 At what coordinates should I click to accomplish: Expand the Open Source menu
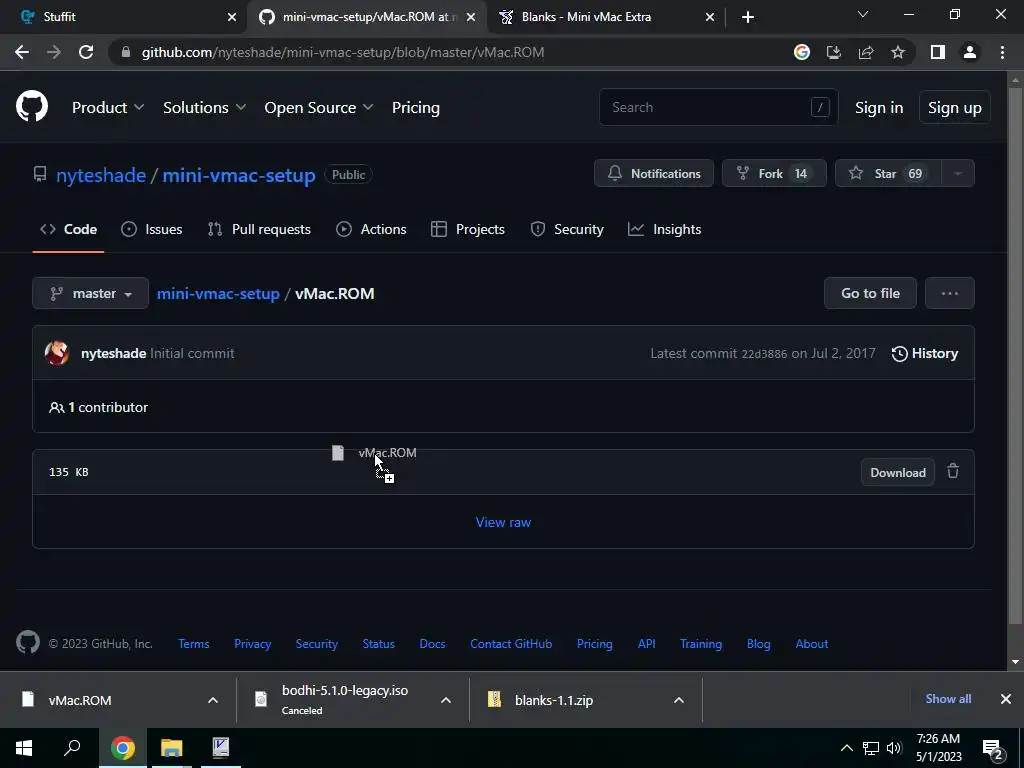[319, 107]
